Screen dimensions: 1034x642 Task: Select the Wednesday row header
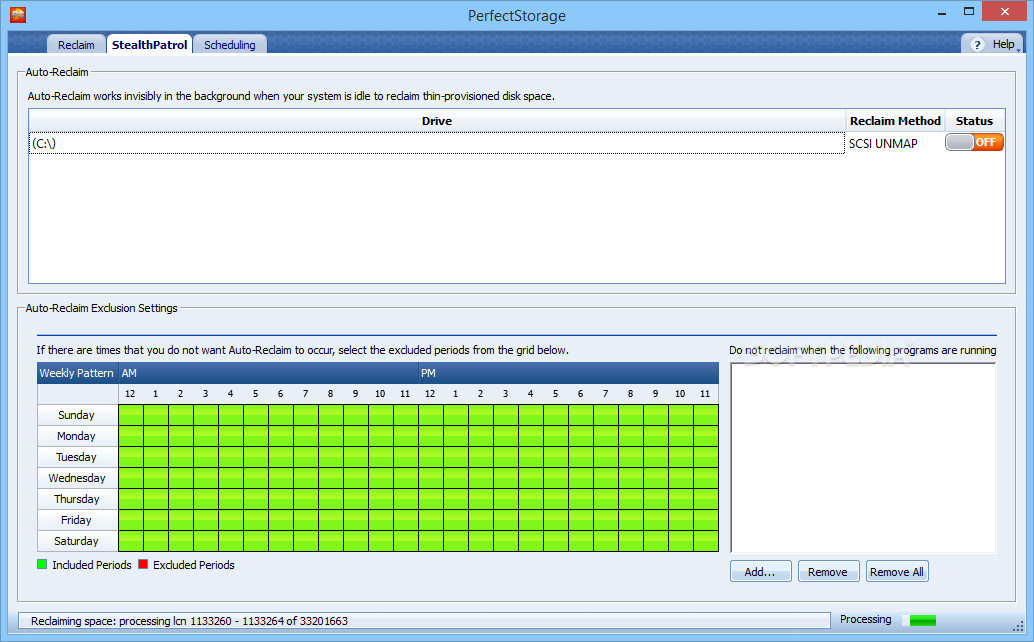coord(76,478)
